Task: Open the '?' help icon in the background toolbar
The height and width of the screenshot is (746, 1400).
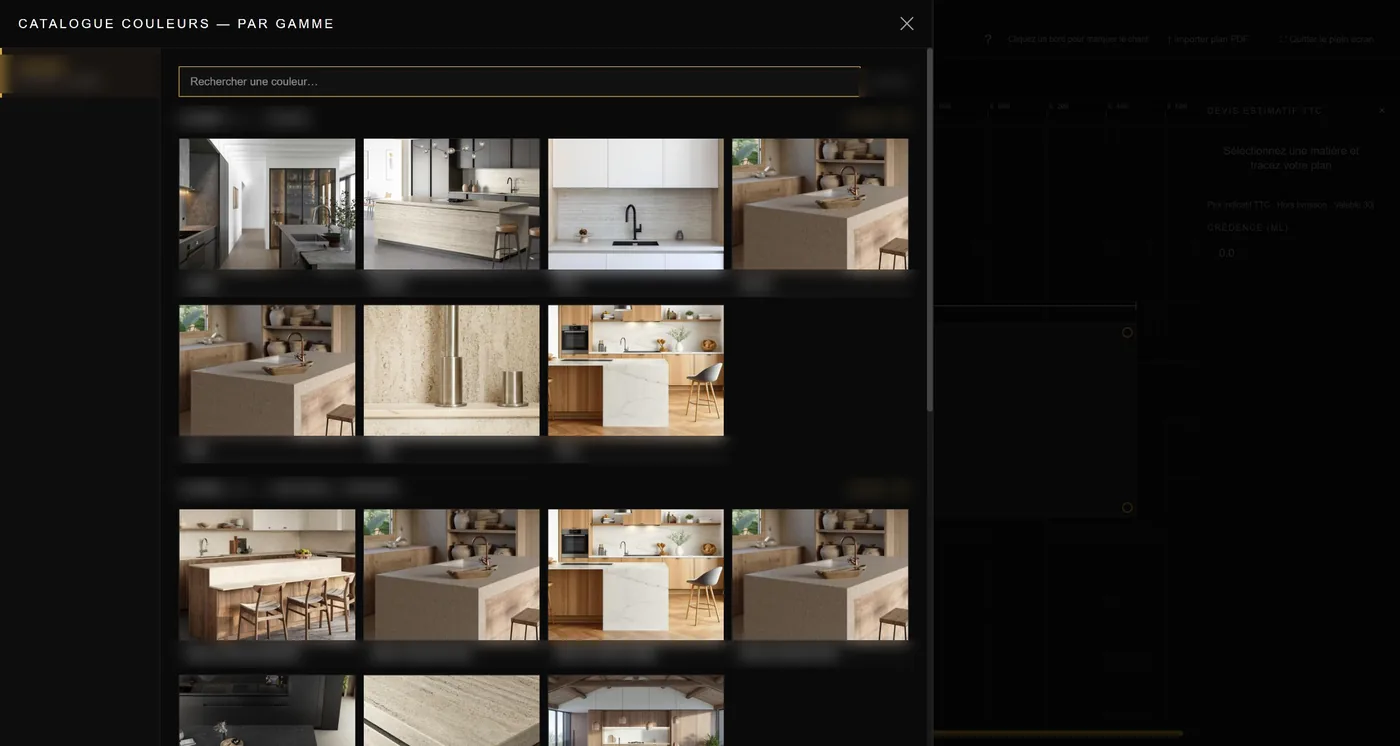Action: (x=988, y=39)
